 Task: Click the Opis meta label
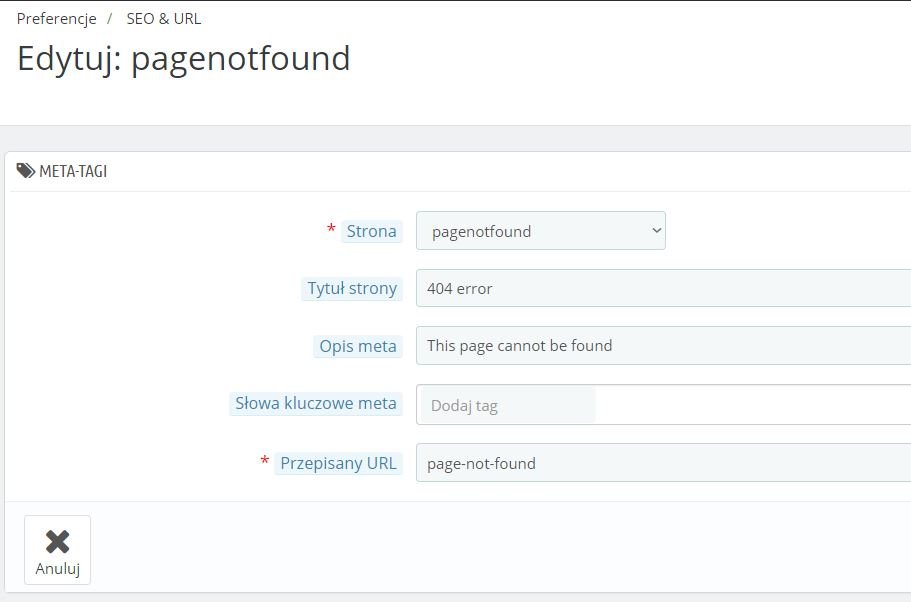(x=358, y=346)
